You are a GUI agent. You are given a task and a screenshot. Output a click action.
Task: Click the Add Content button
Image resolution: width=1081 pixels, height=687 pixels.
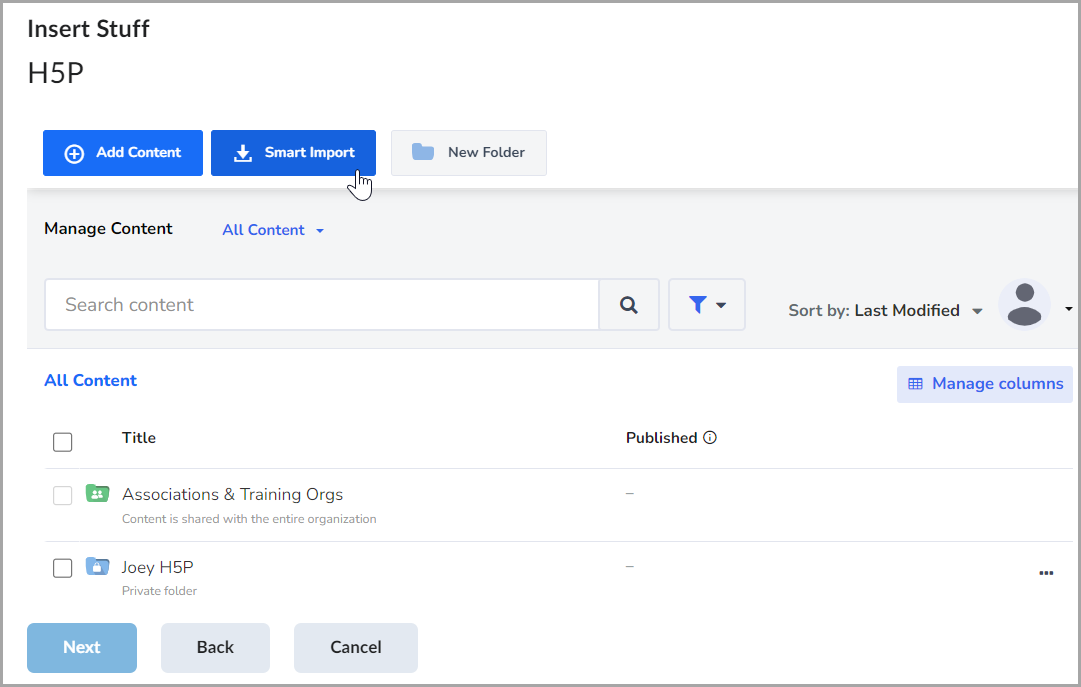123,153
